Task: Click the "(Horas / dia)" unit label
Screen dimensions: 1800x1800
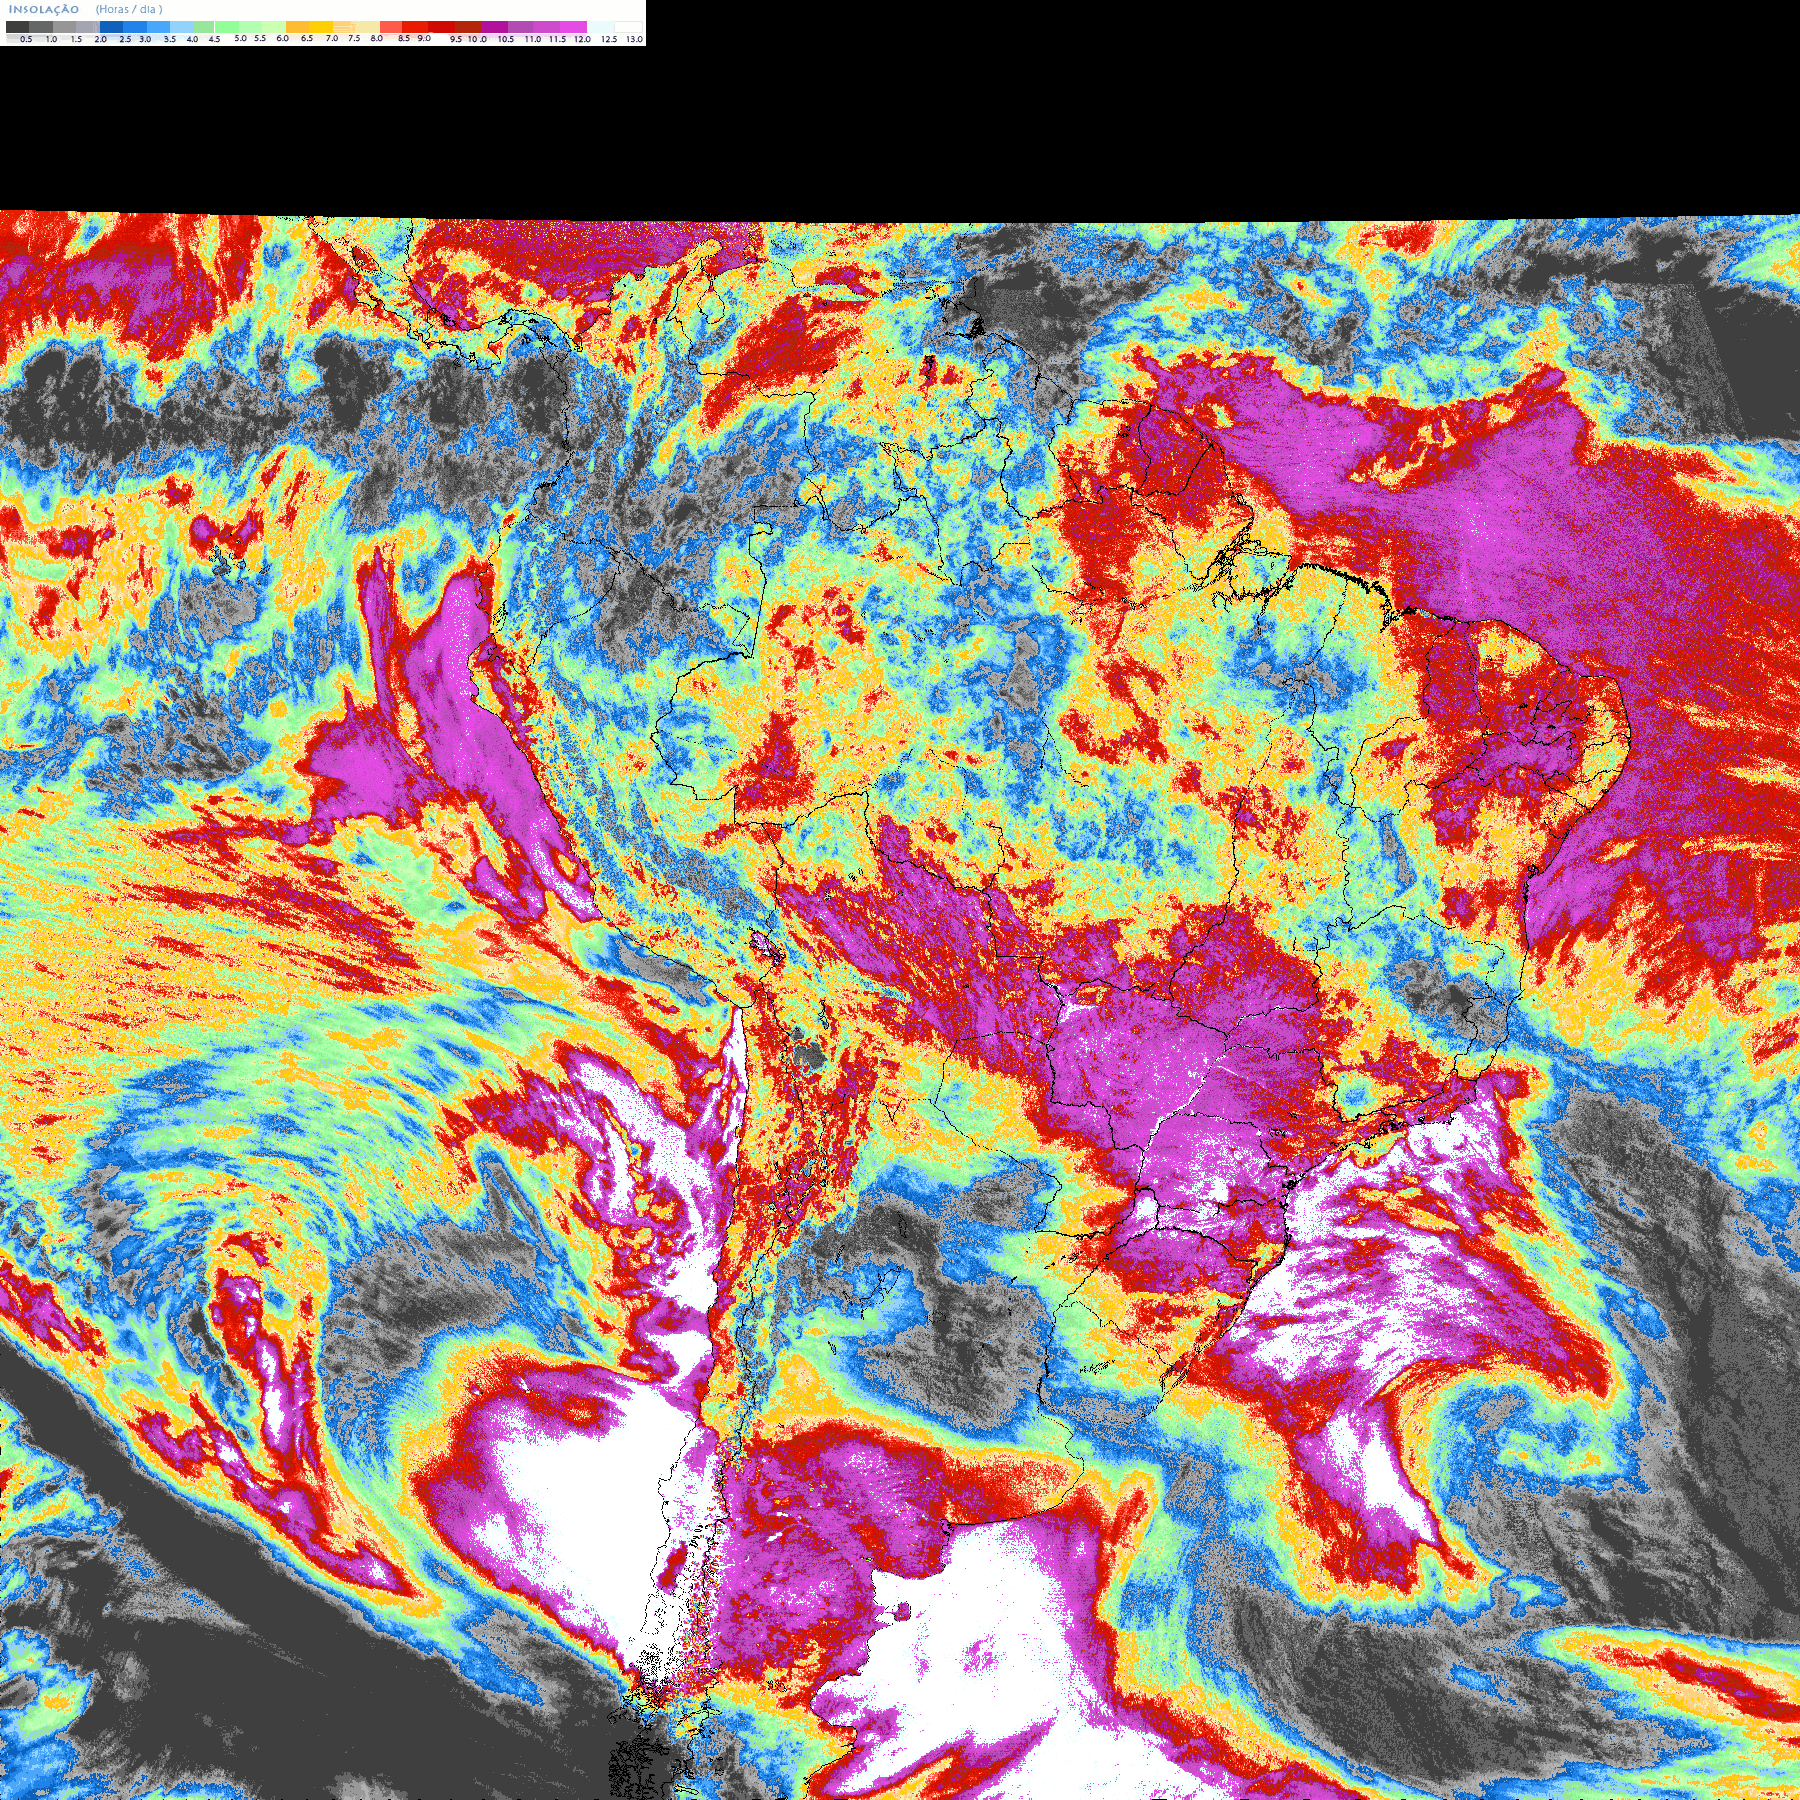Action: coord(129,9)
